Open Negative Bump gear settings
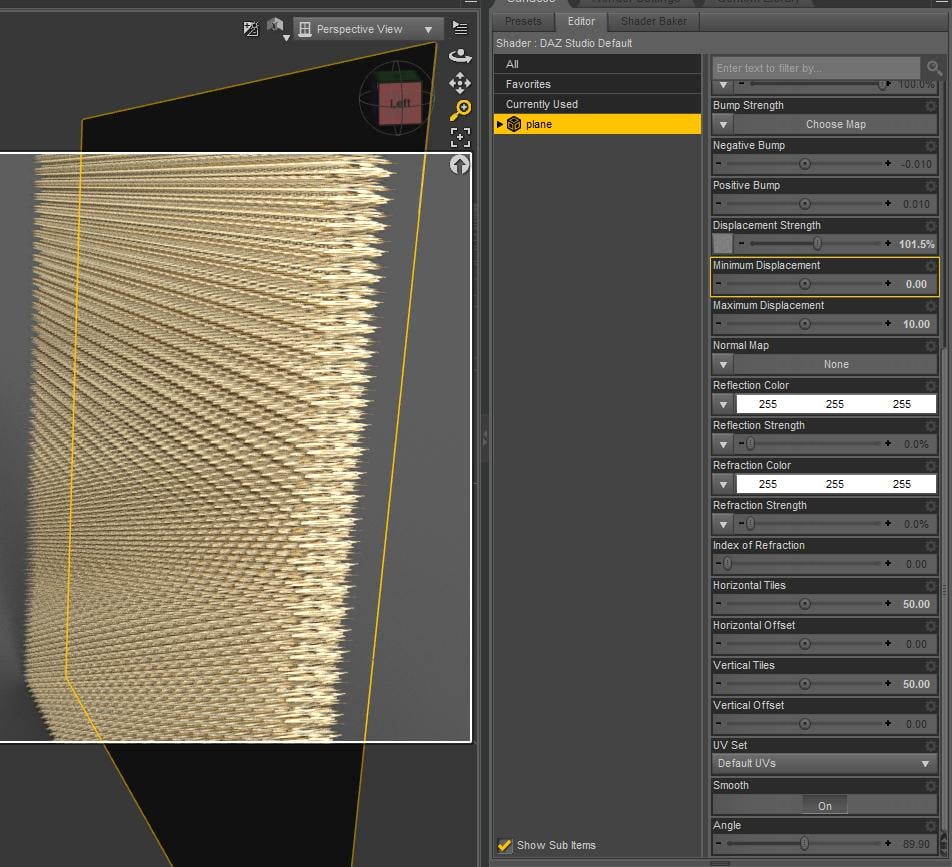 pyautogui.click(x=930, y=146)
